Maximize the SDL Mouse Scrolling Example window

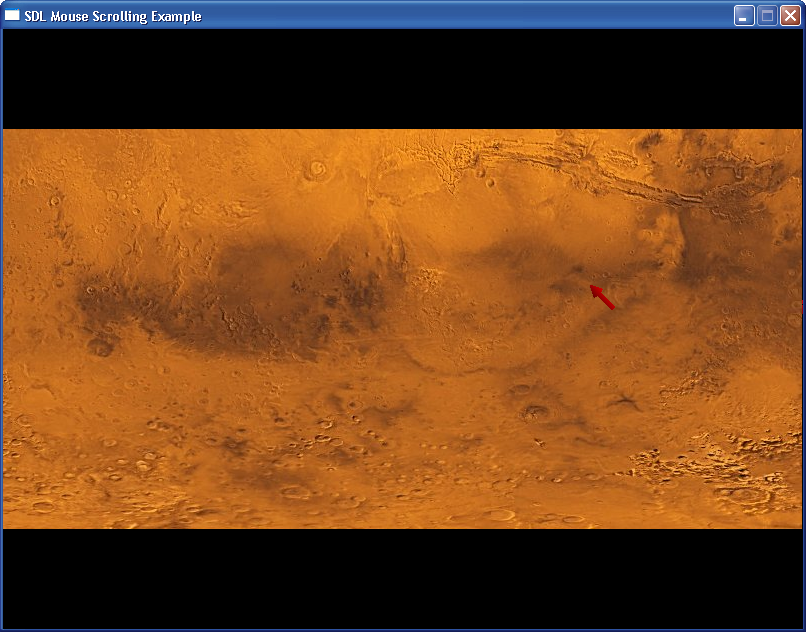767,16
